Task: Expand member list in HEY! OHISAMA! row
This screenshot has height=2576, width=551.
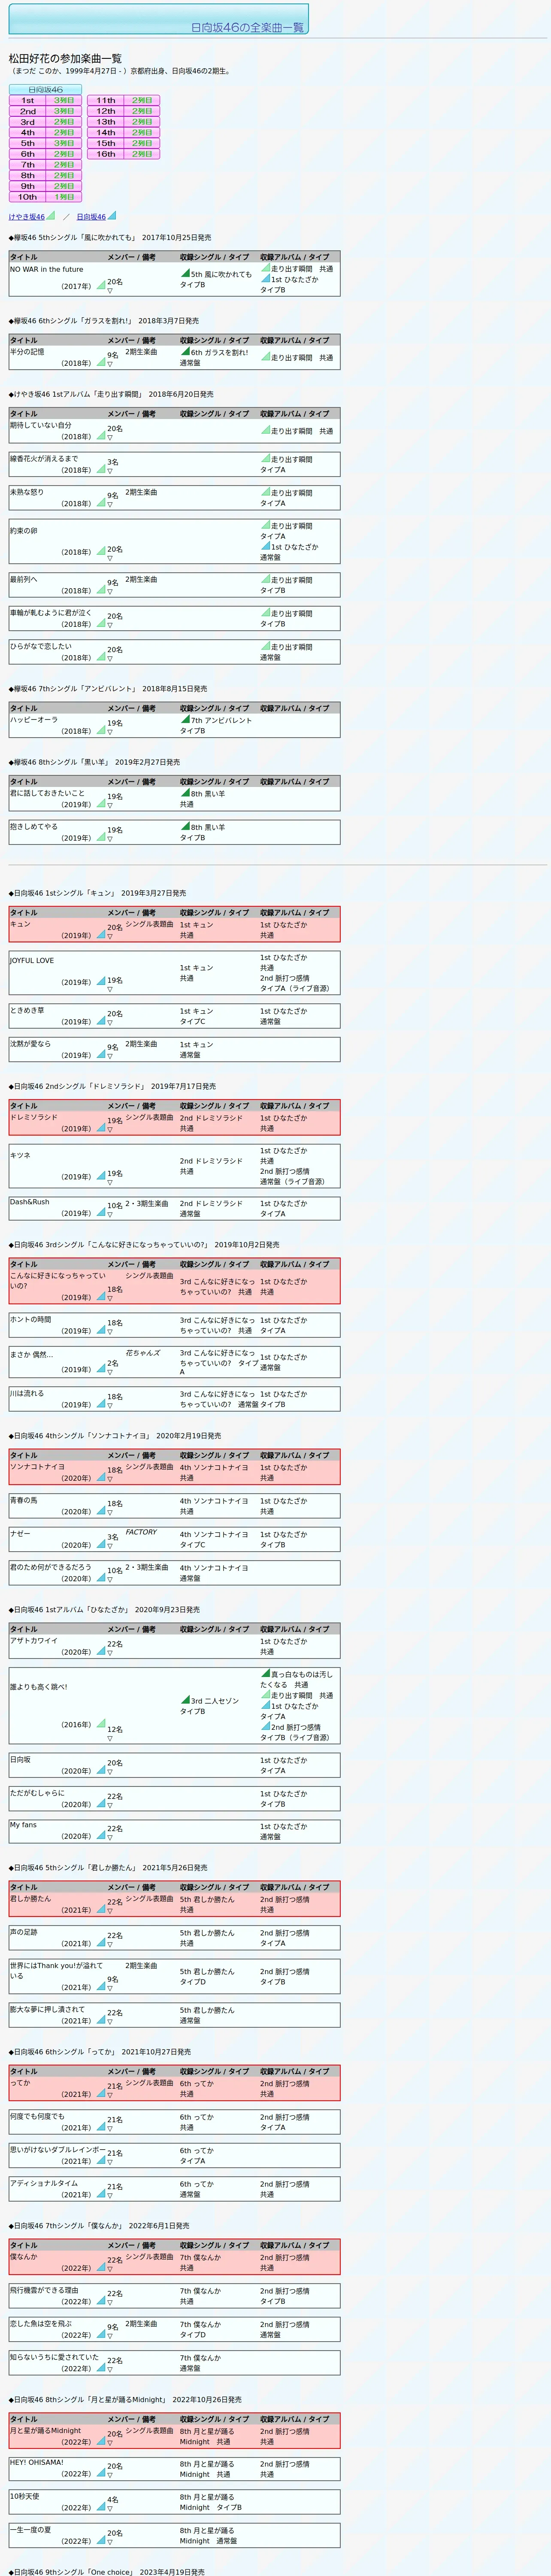Action: click(x=110, y=2476)
